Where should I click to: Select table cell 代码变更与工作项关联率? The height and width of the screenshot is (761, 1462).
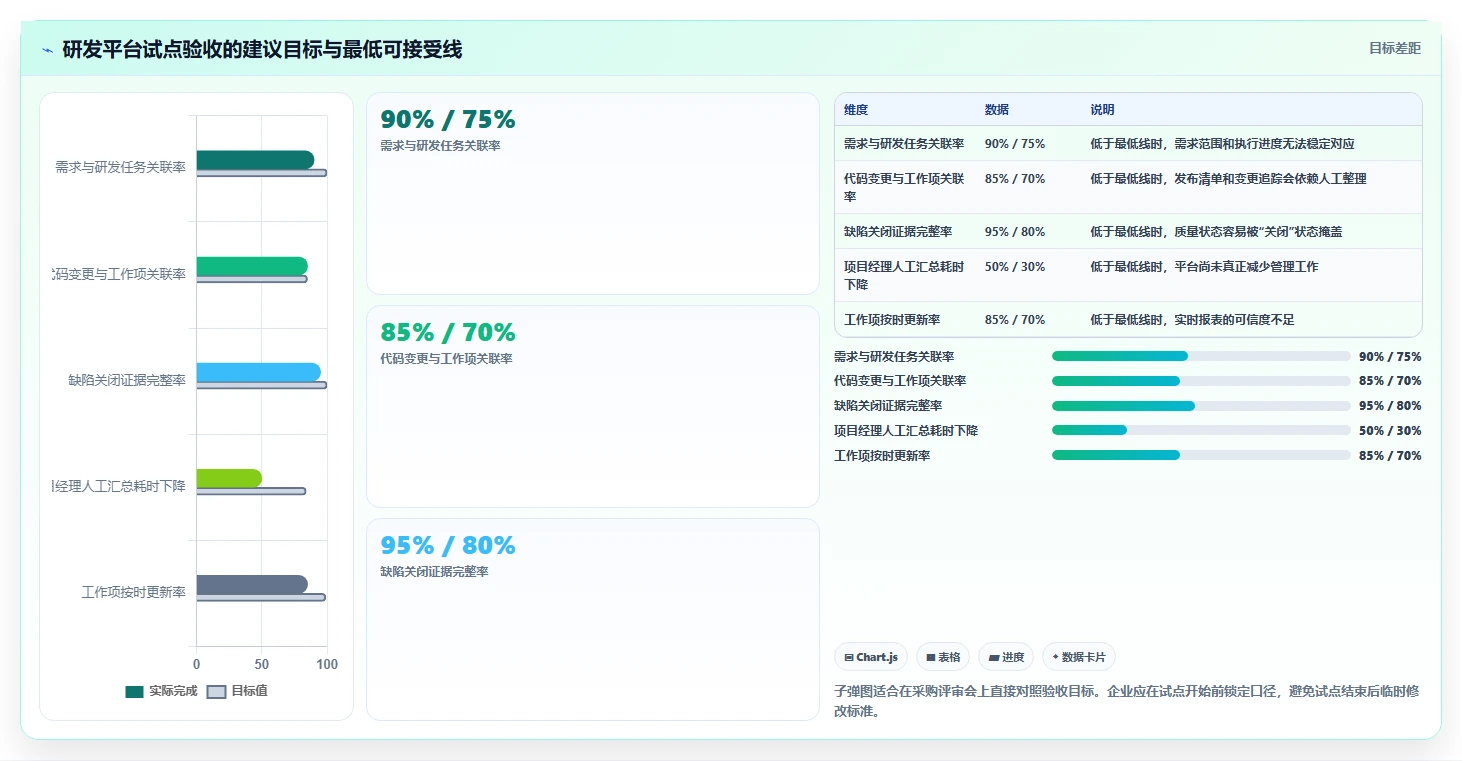click(x=904, y=187)
